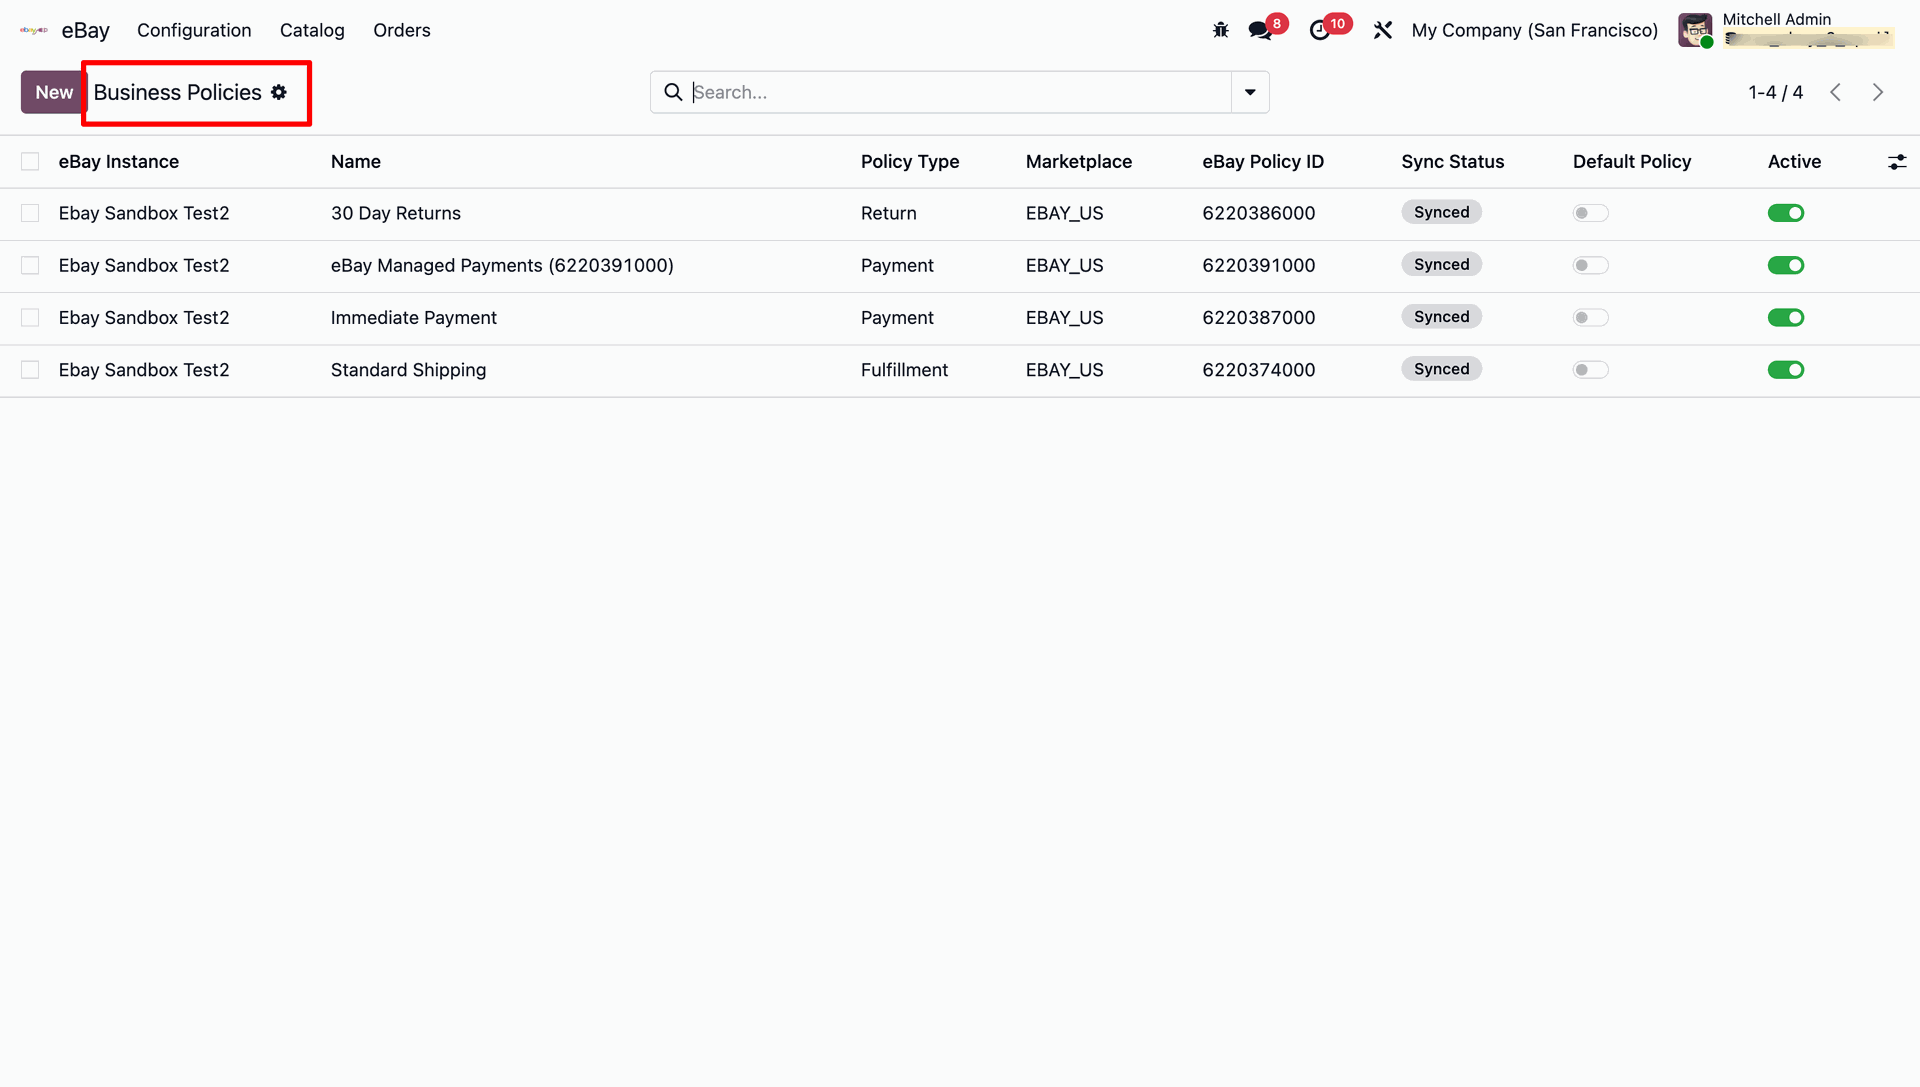Toggle Default Policy for 30 Day Returns
This screenshot has width=1920, height=1087.
tap(1590, 213)
